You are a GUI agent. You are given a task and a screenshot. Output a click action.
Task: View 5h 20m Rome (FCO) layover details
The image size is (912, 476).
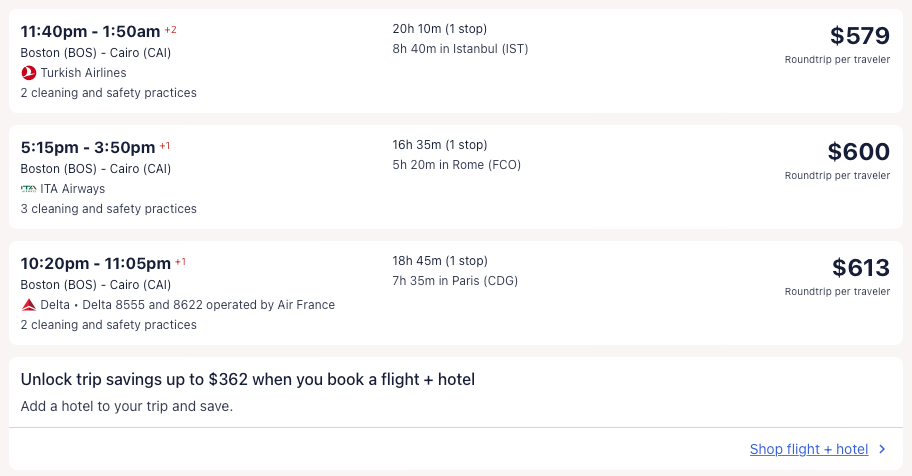click(456, 165)
